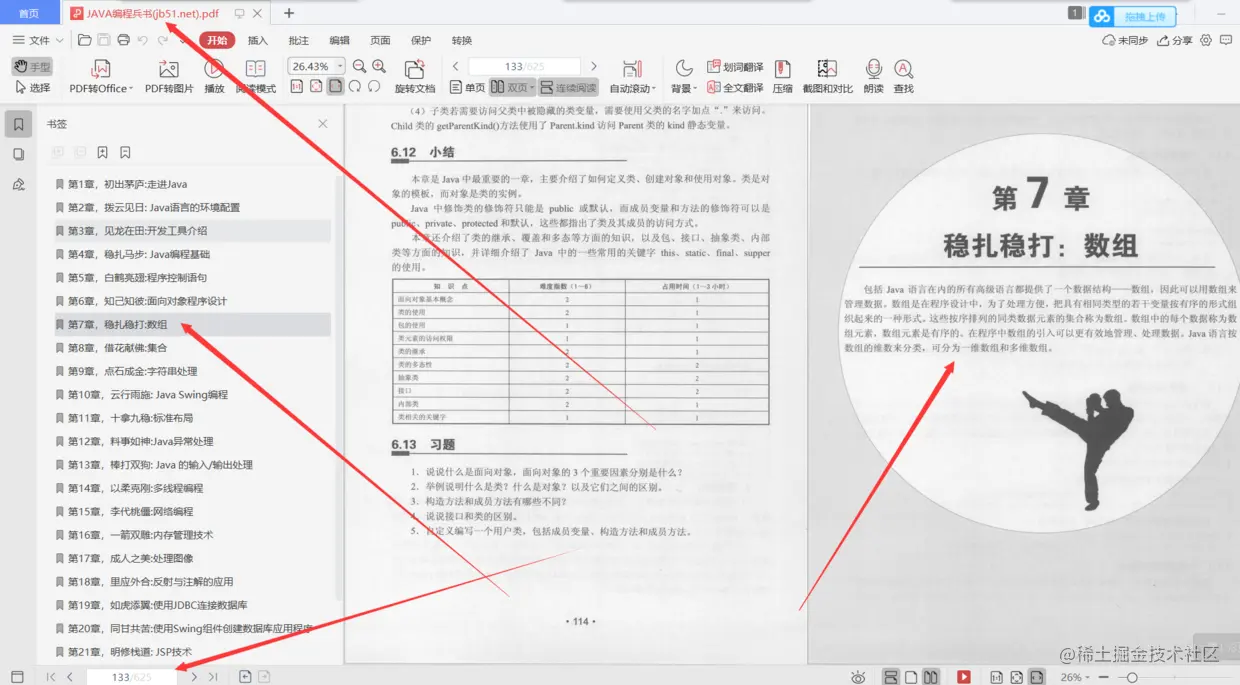Open the 文件 menu dropdown
The image size is (1240, 685).
[x=38, y=40]
